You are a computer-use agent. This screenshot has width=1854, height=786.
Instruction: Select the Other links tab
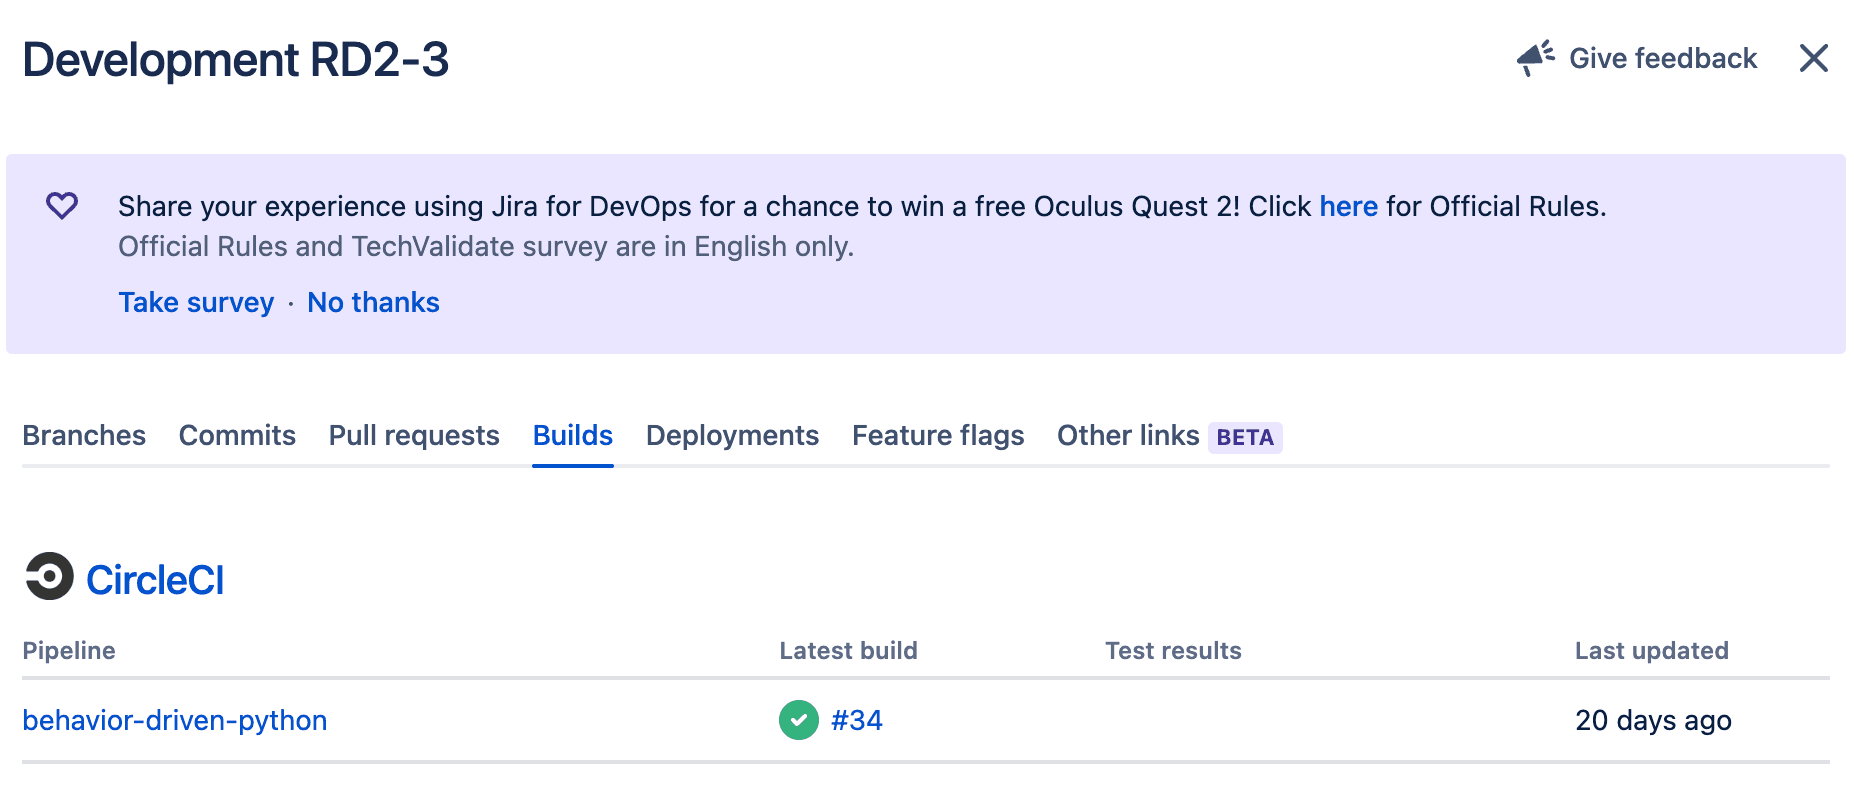(1127, 435)
